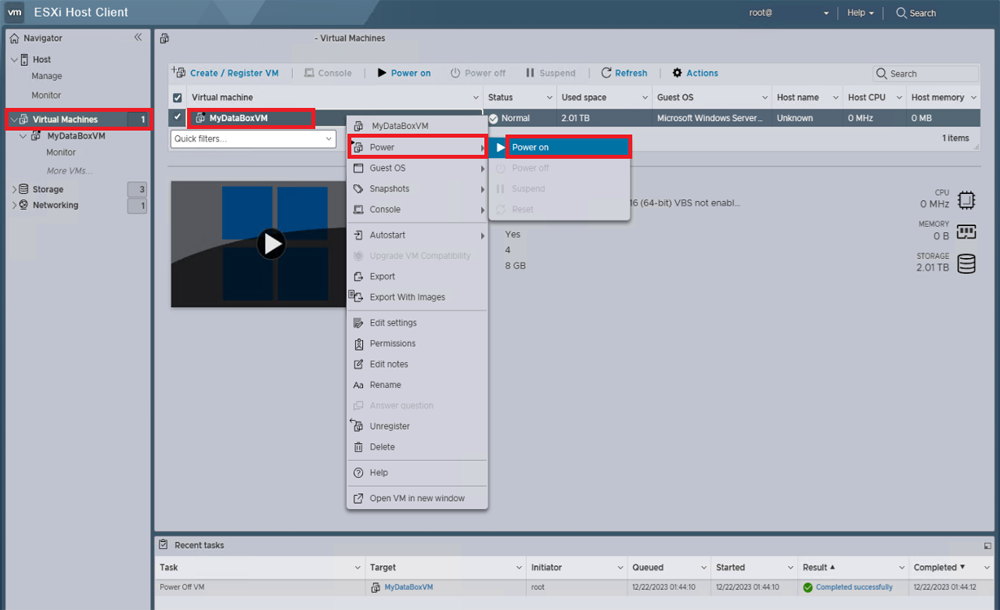Click the vm logo icon
Viewport: 1000px width, 610px height.
coord(14,12)
